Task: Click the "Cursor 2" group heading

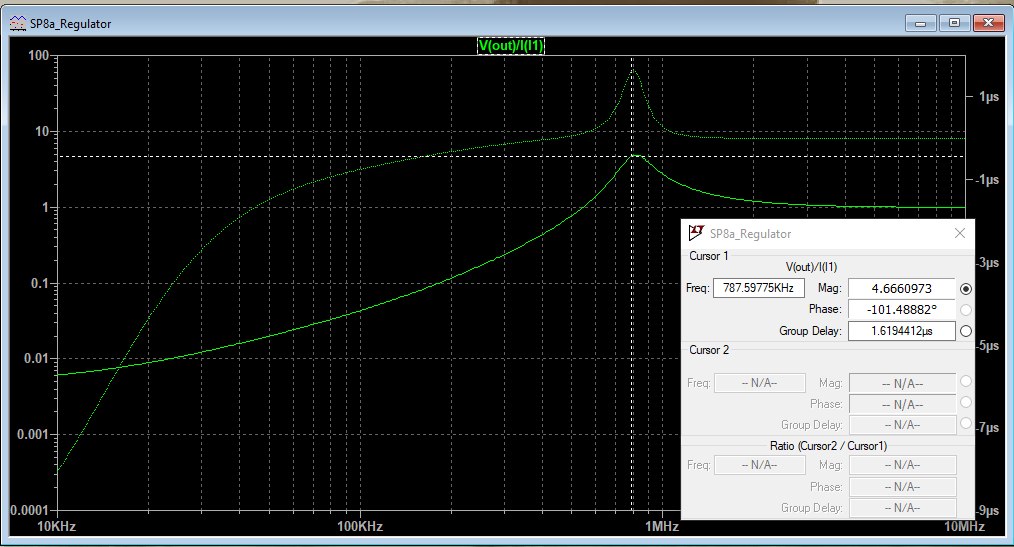Action: [709, 350]
